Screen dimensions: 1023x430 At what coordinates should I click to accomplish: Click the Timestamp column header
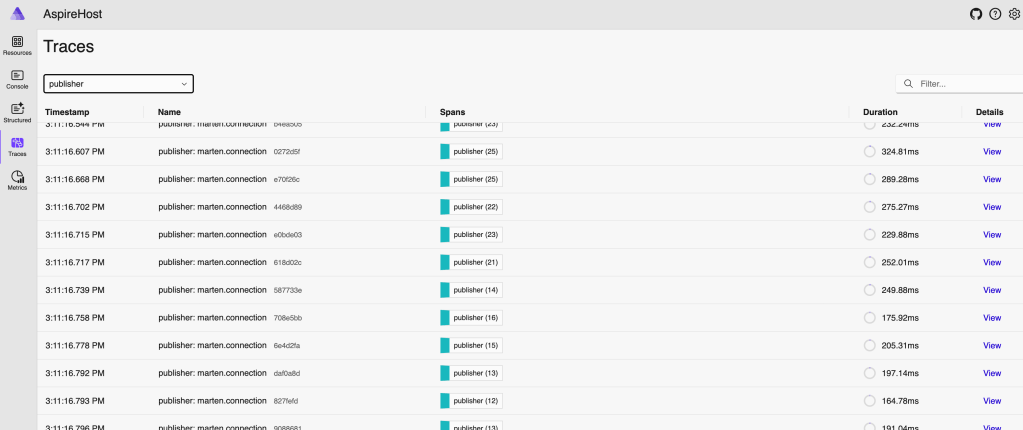click(x=68, y=112)
